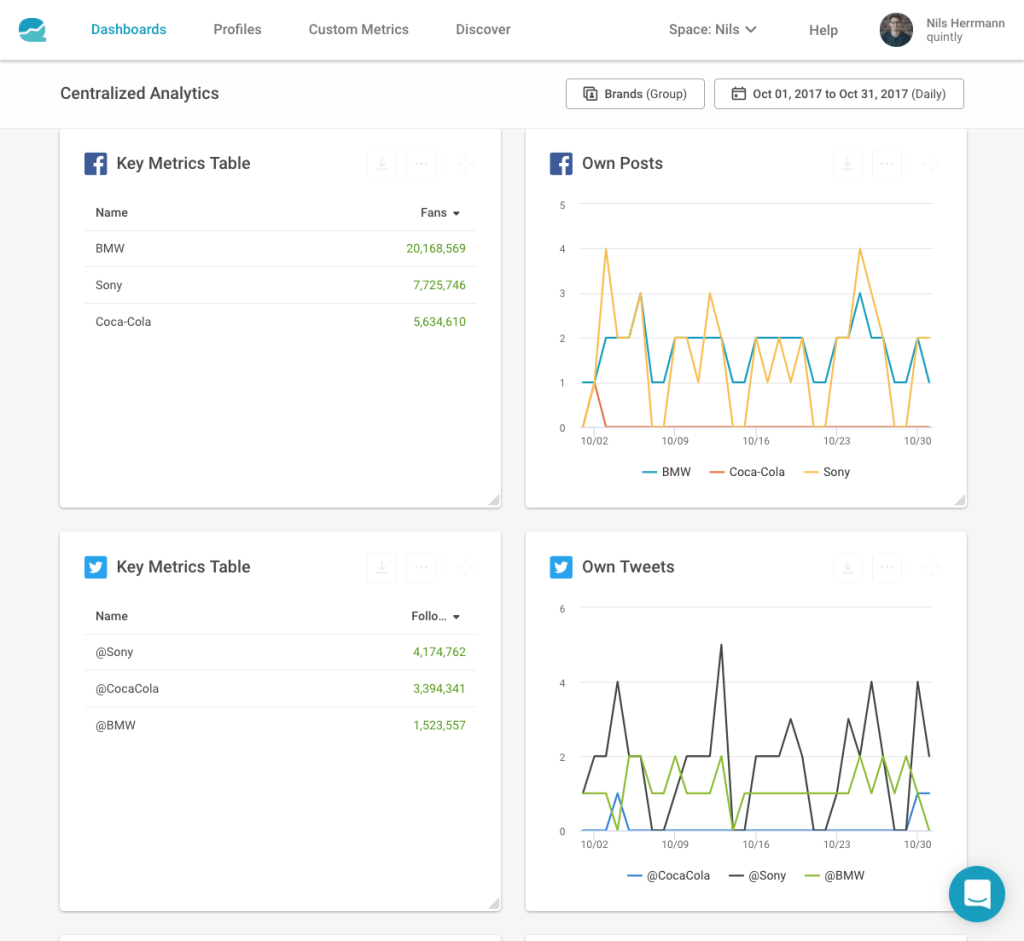
Task: Click the Brands (Group) button
Action: (635, 94)
